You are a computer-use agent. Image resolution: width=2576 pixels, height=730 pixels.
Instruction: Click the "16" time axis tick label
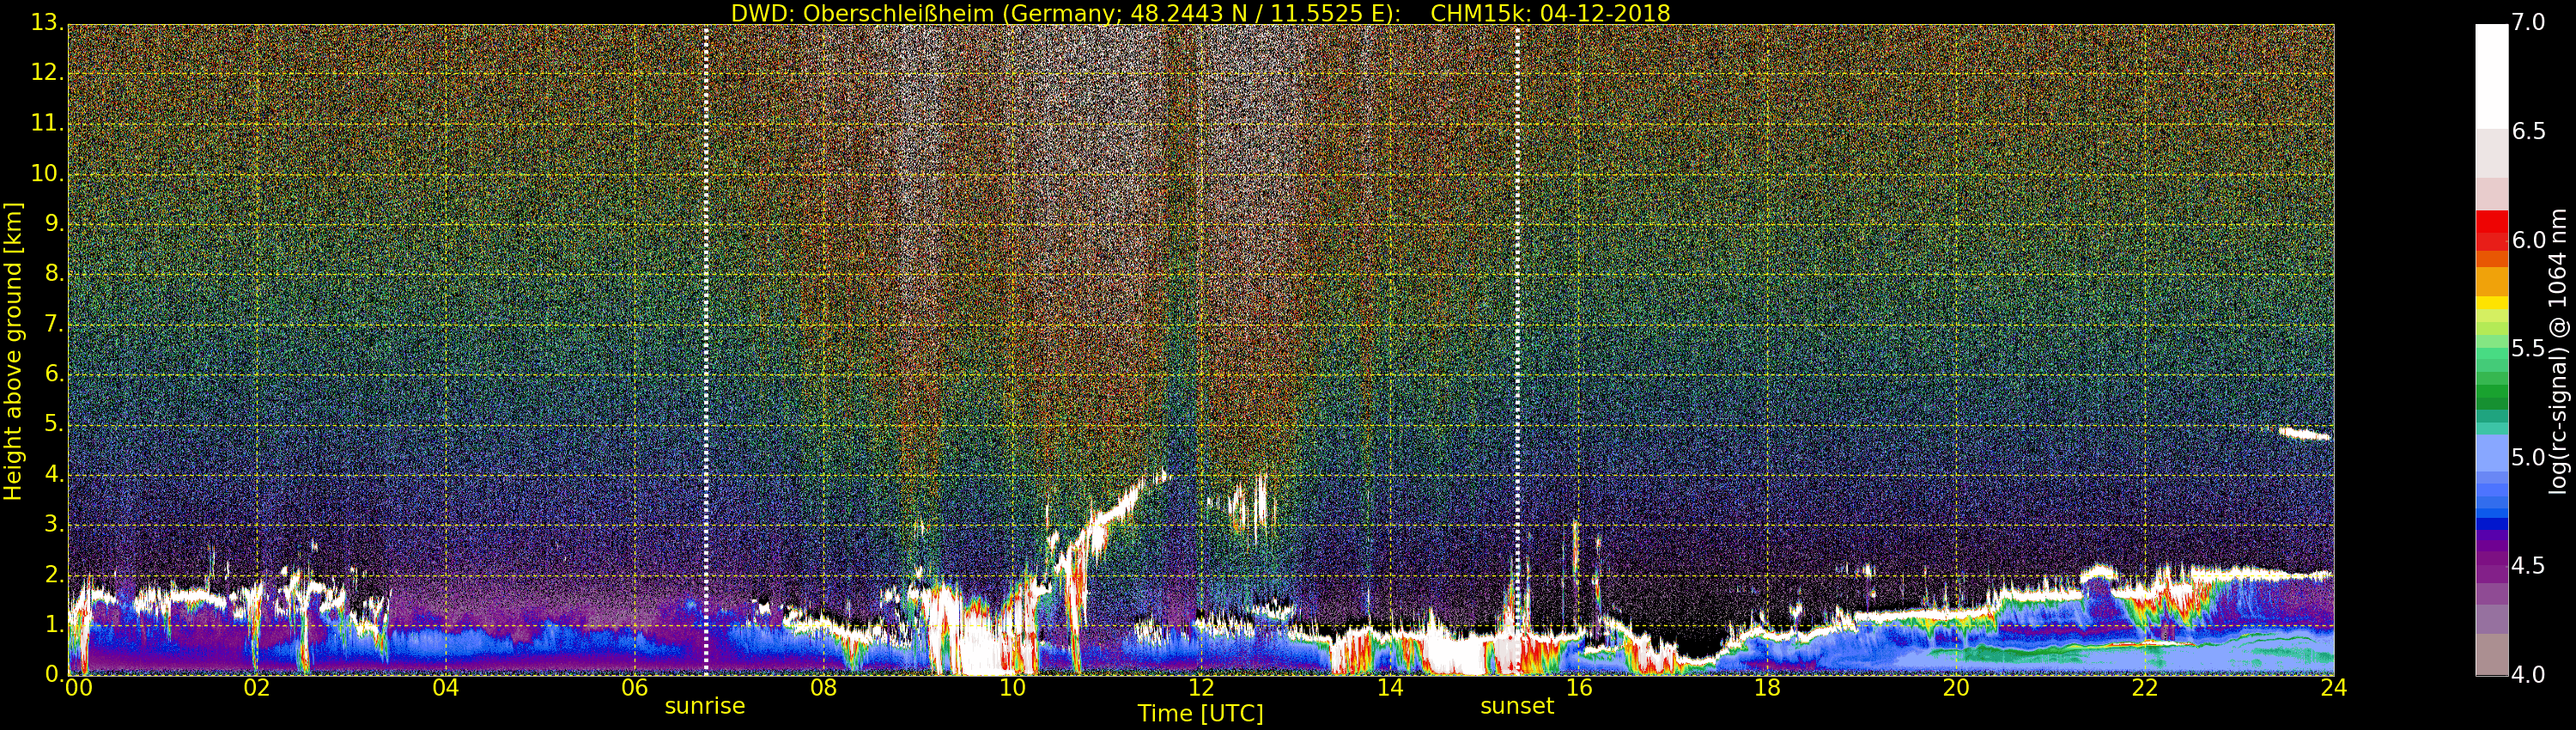click(x=1579, y=688)
